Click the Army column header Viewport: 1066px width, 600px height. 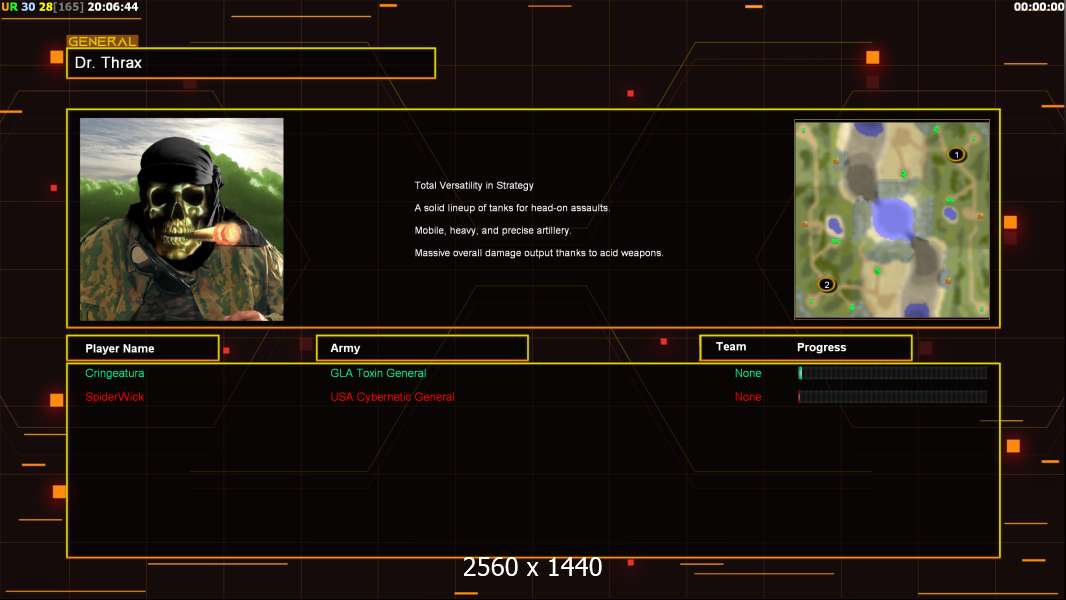422,348
